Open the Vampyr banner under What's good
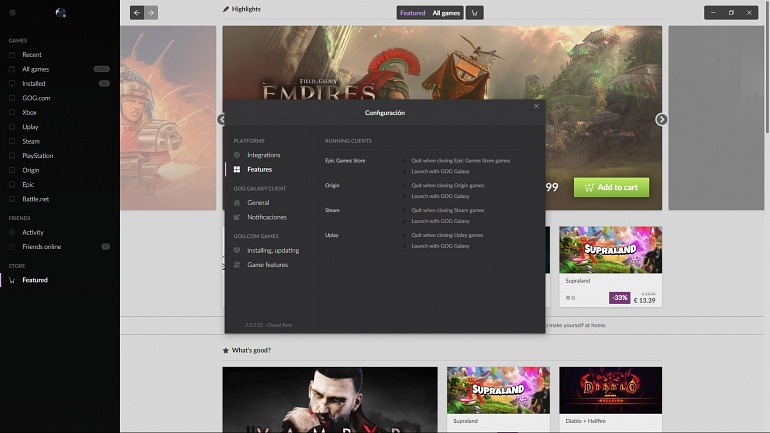Screen dimensions: 770x433 (x=330, y=400)
